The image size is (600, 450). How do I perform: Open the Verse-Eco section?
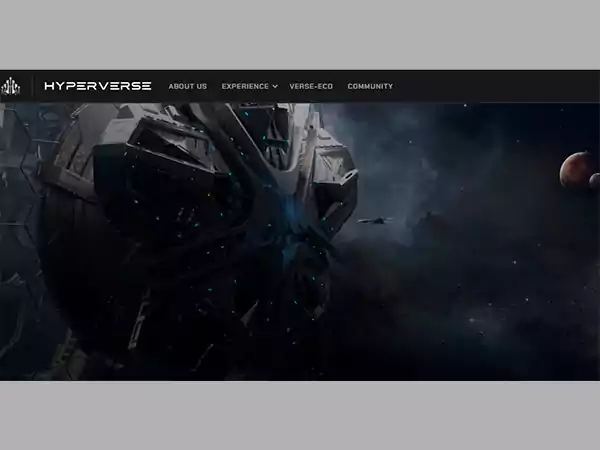(x=311, y=86)
